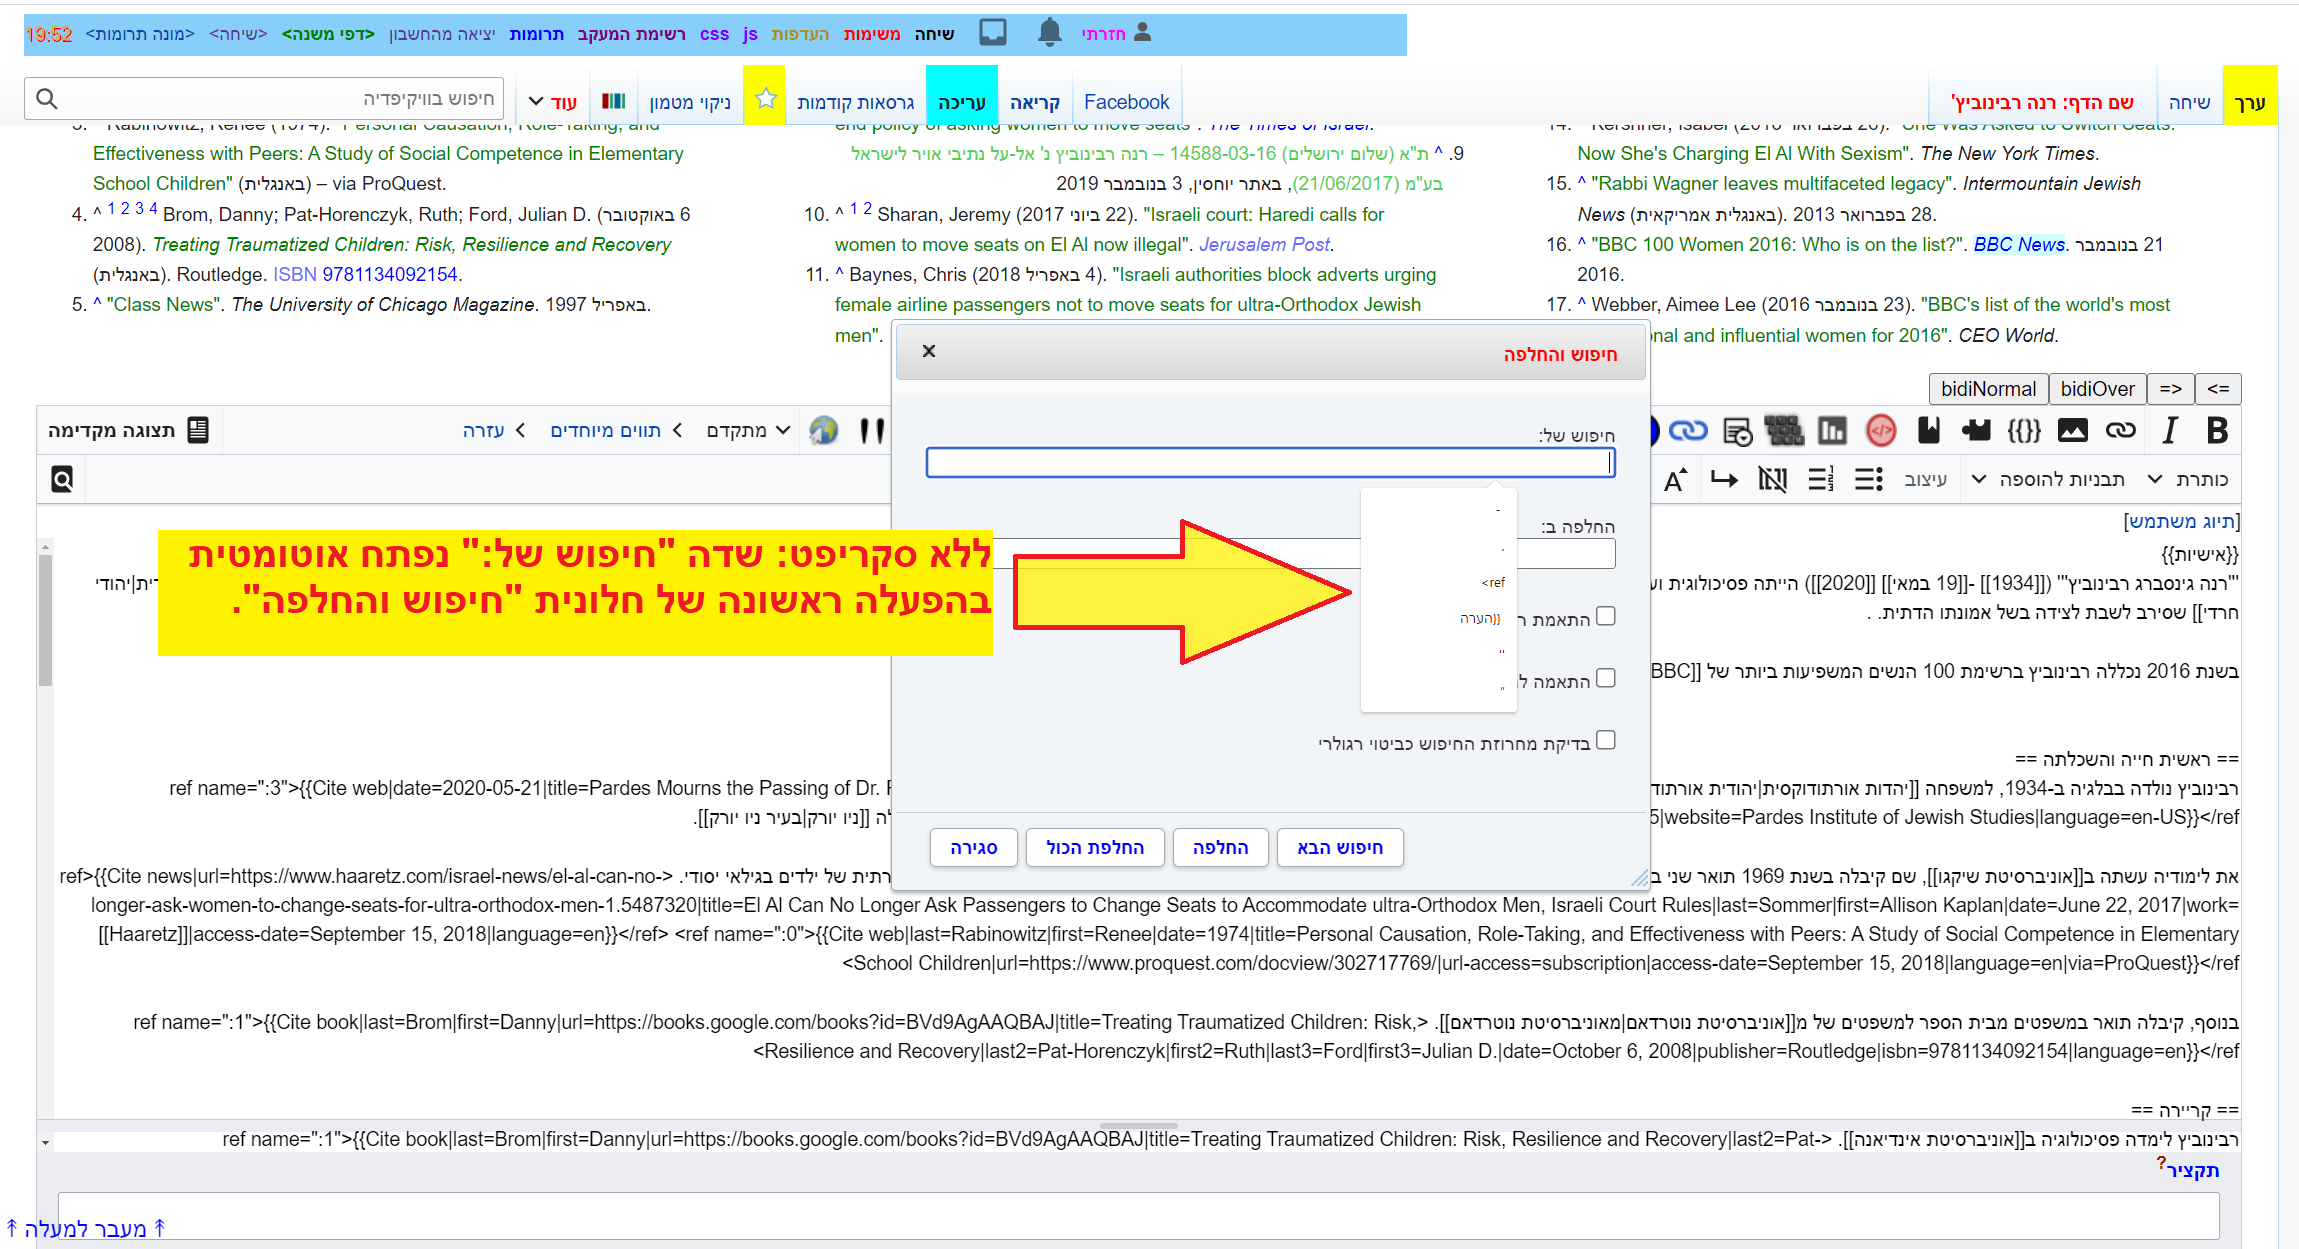Click 'יציאה מהחשבון' log out link
This screenshot has width=2299, height=1249.
coord(442,34)
